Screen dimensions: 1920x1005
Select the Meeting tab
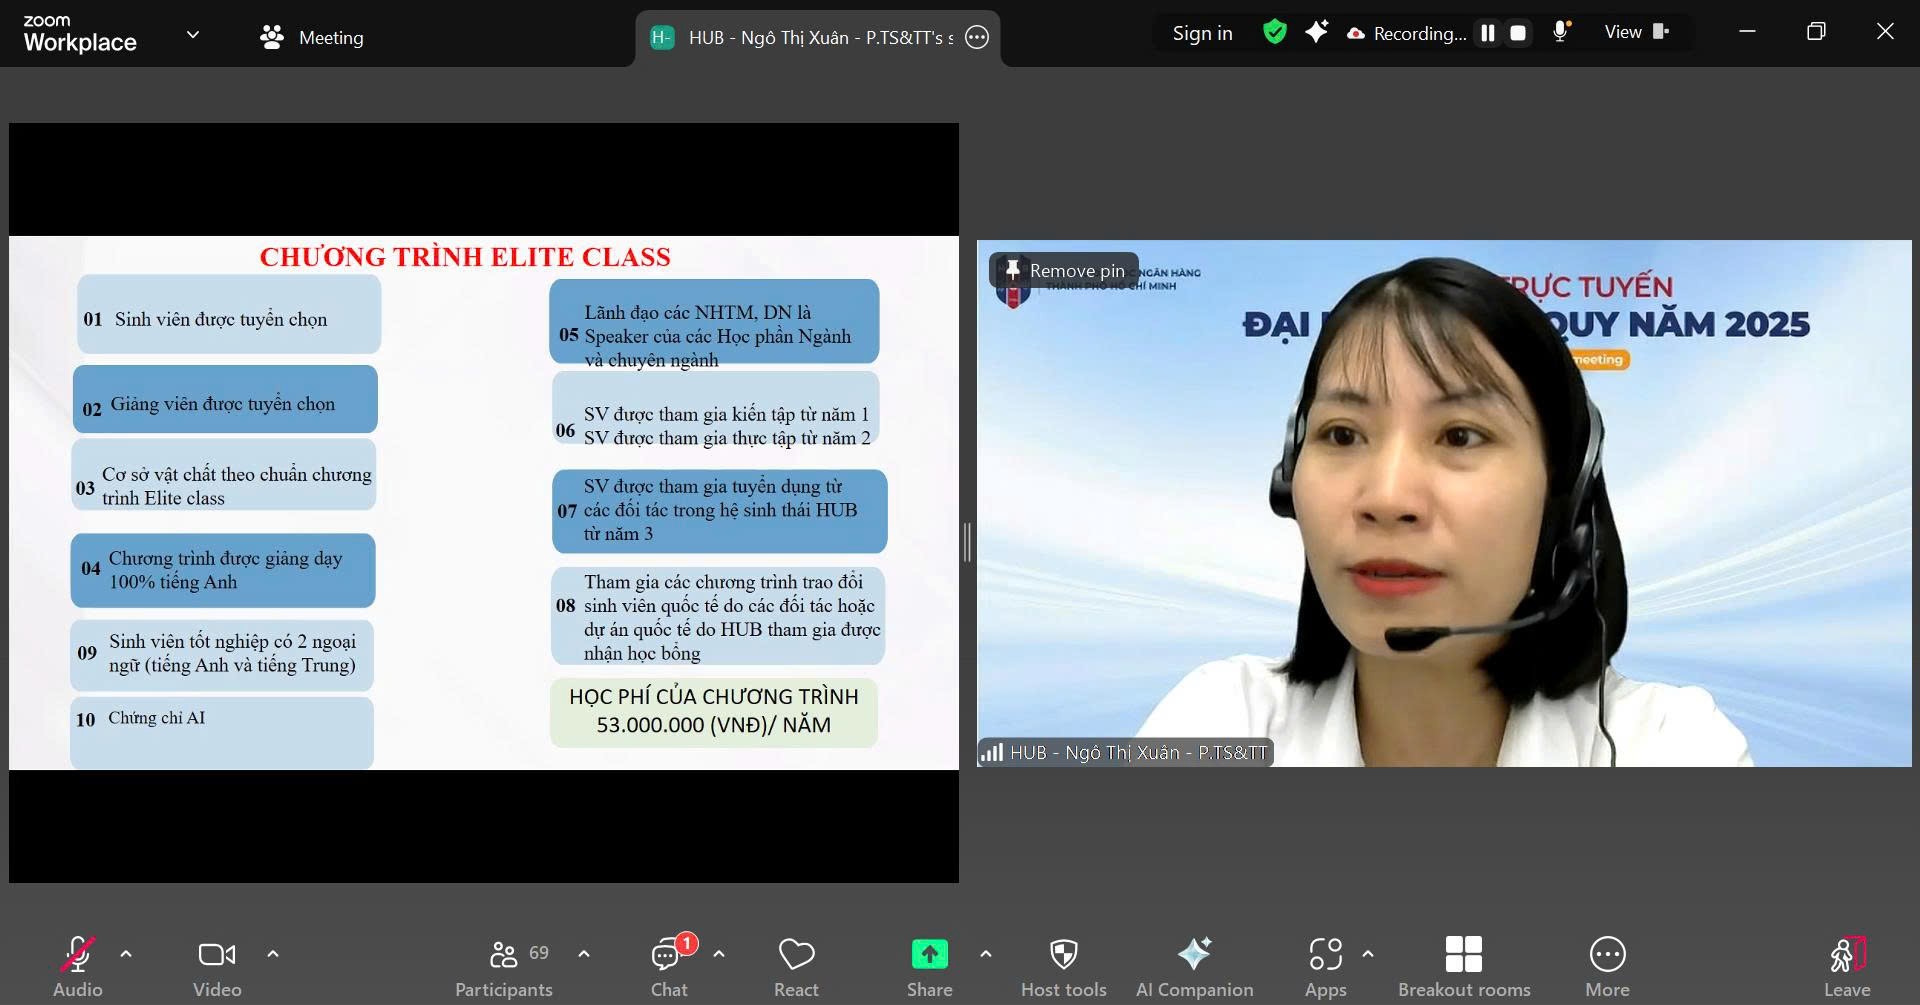pyautogui.click(x=312, y=37)
